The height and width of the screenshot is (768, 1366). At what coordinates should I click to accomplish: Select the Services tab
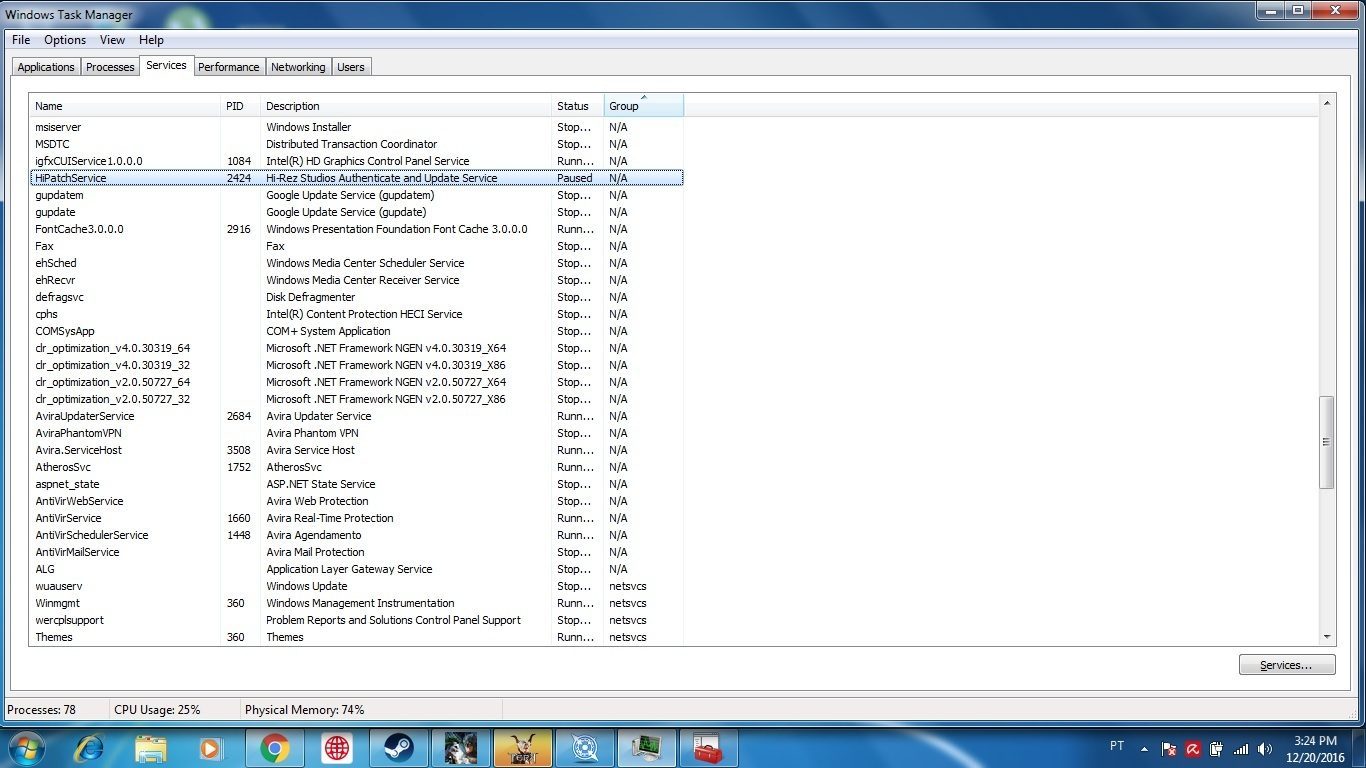[x=166, y=65]
